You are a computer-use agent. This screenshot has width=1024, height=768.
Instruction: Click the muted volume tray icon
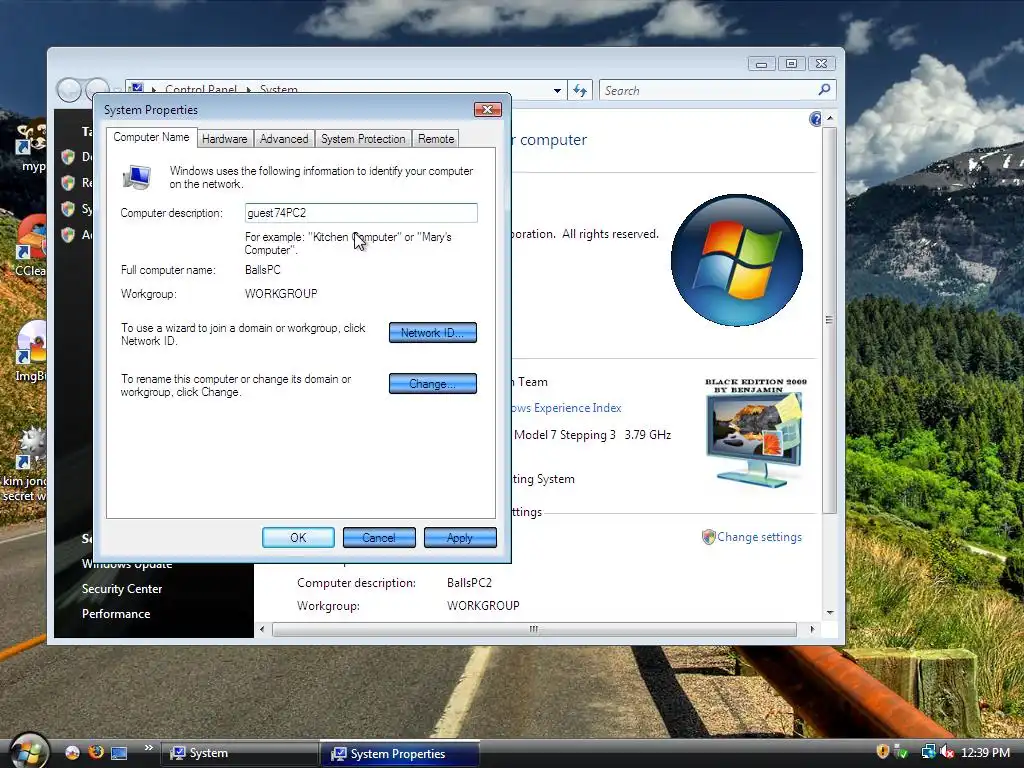pos(947,752)
